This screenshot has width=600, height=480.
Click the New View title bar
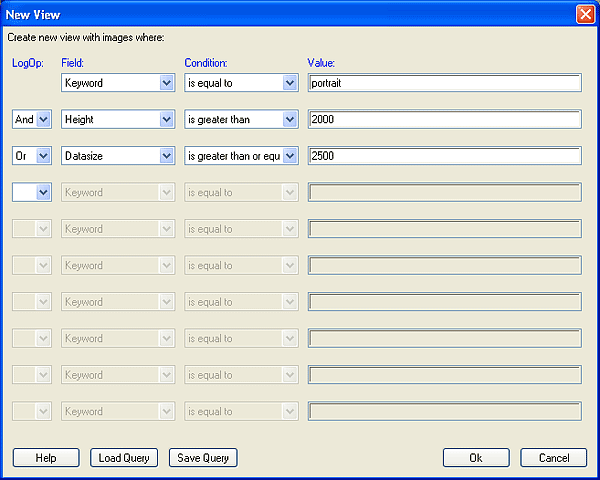tap(280, 13)
